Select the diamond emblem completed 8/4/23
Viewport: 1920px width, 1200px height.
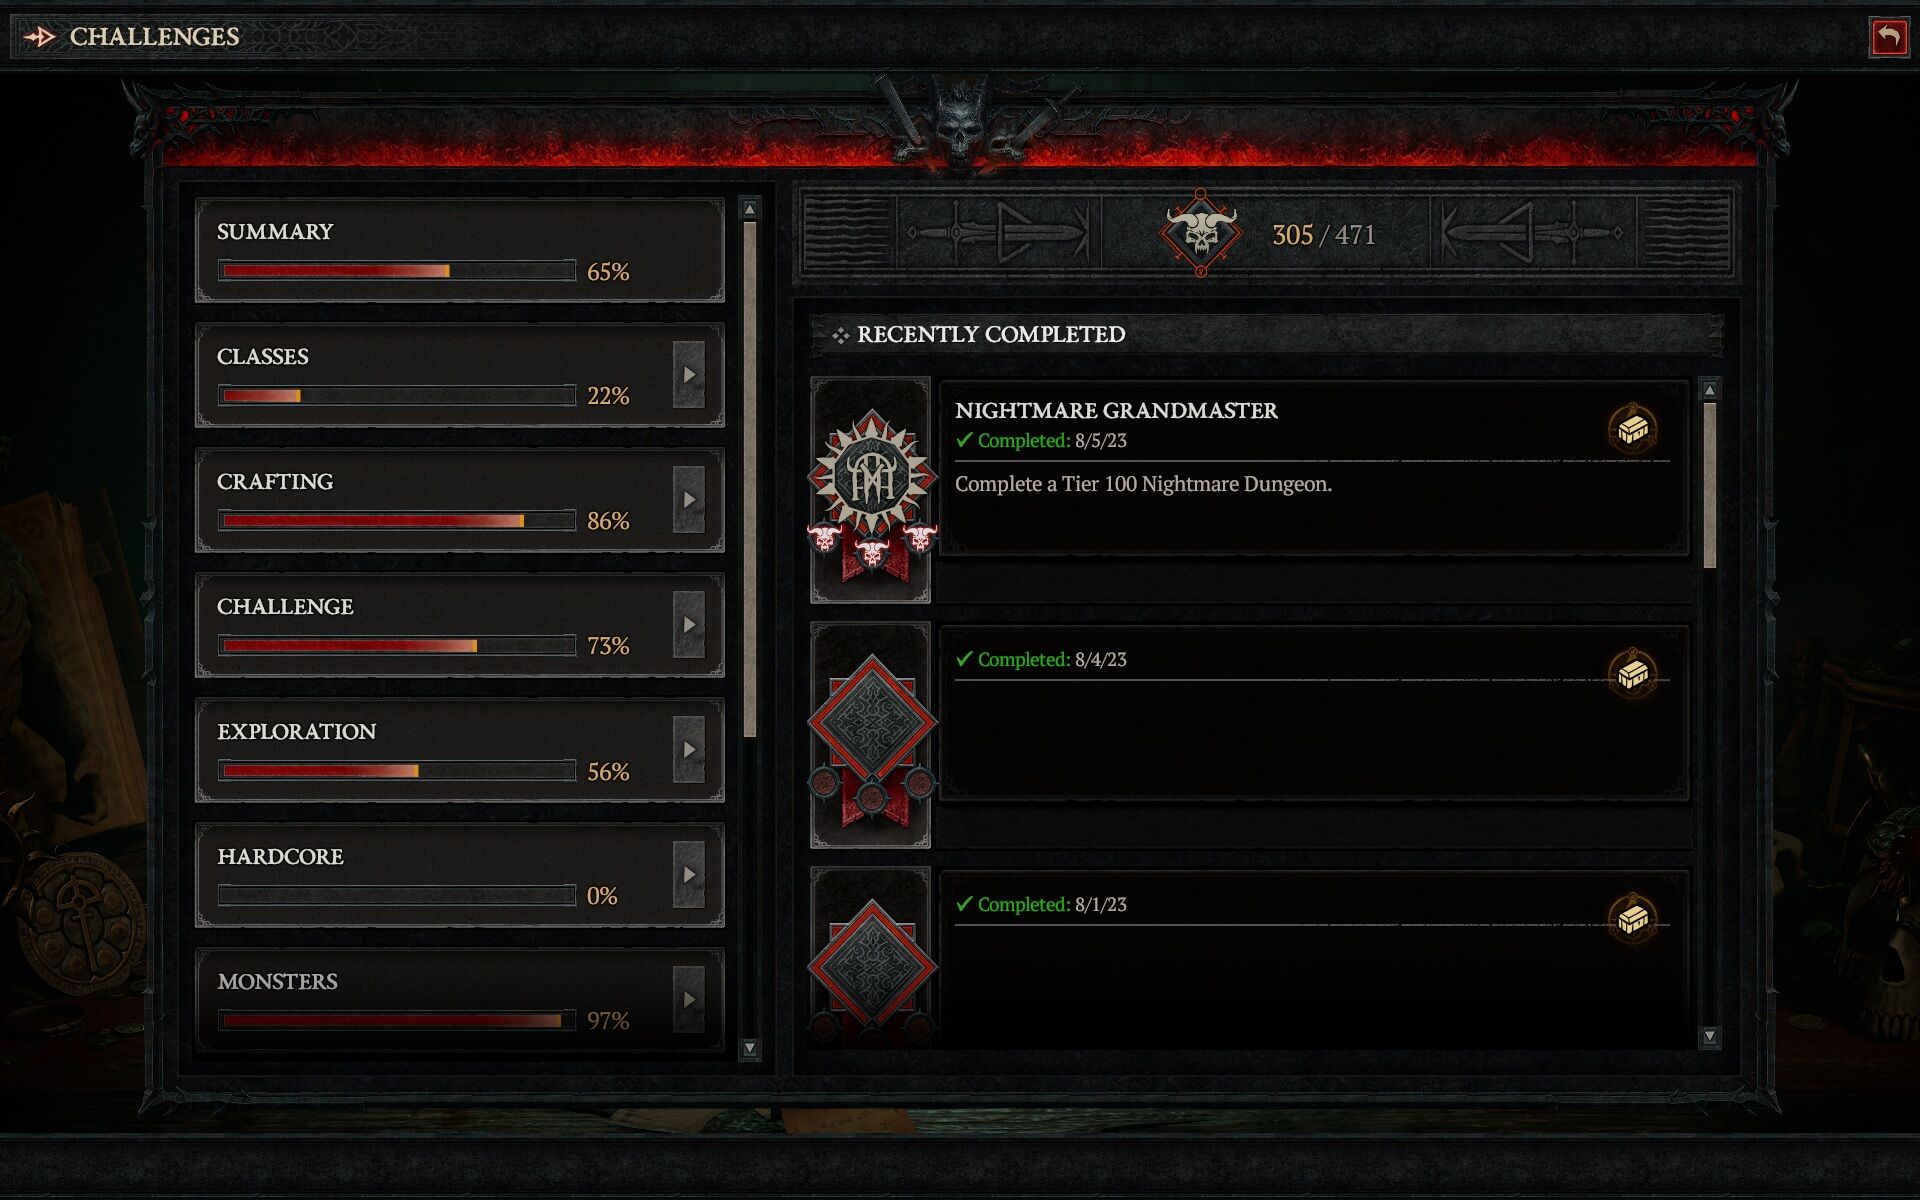click(x=871, y=735)
